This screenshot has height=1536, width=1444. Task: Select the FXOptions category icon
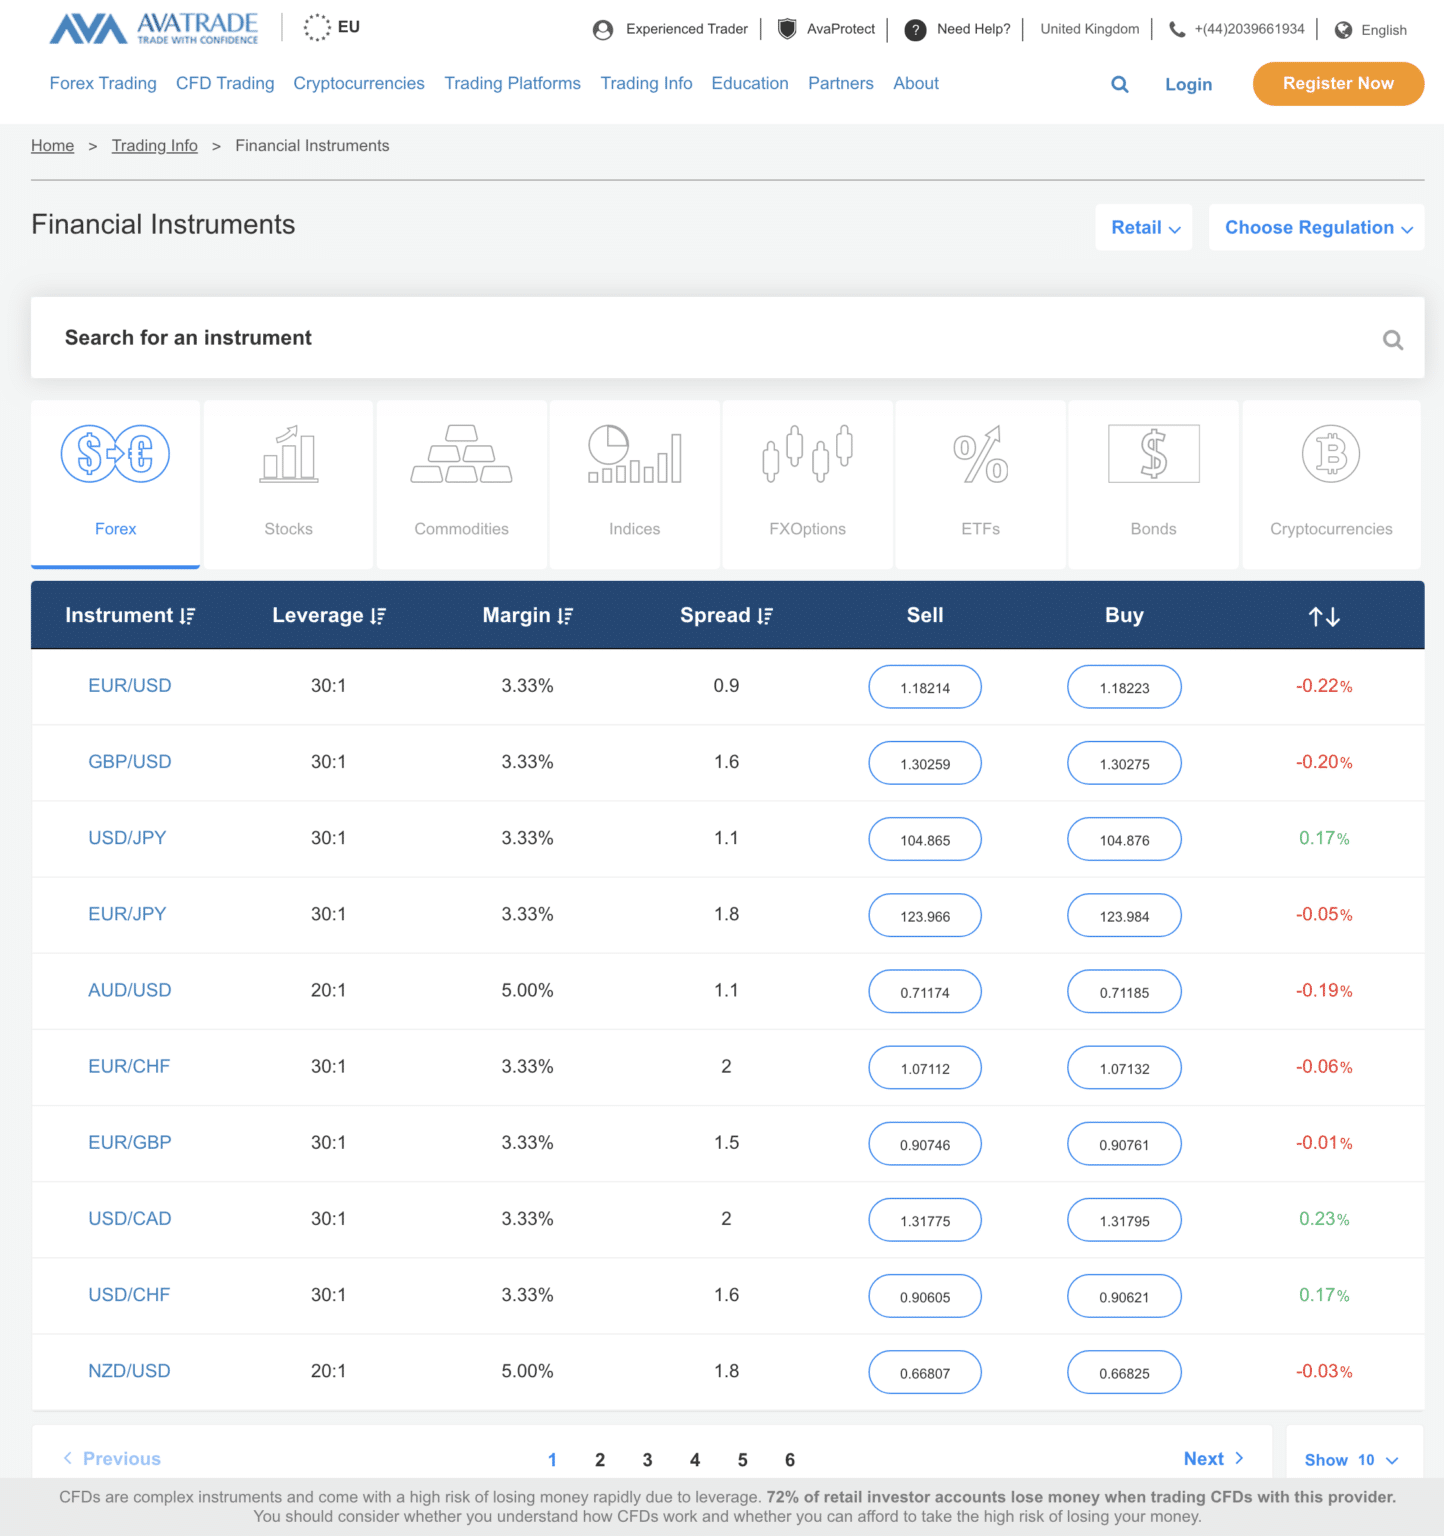point(807,455)
